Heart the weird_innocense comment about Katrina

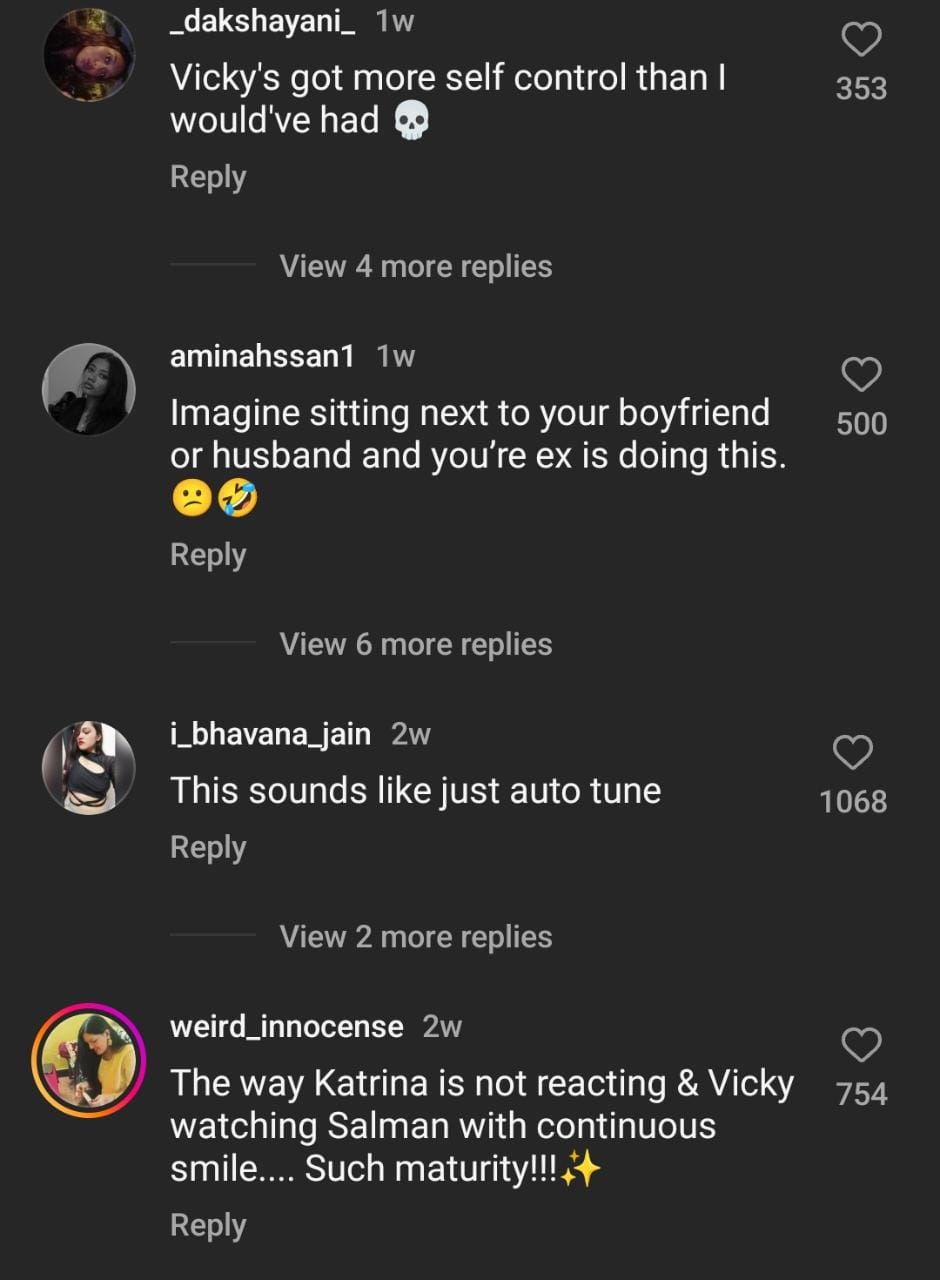tap(861, 1046)
